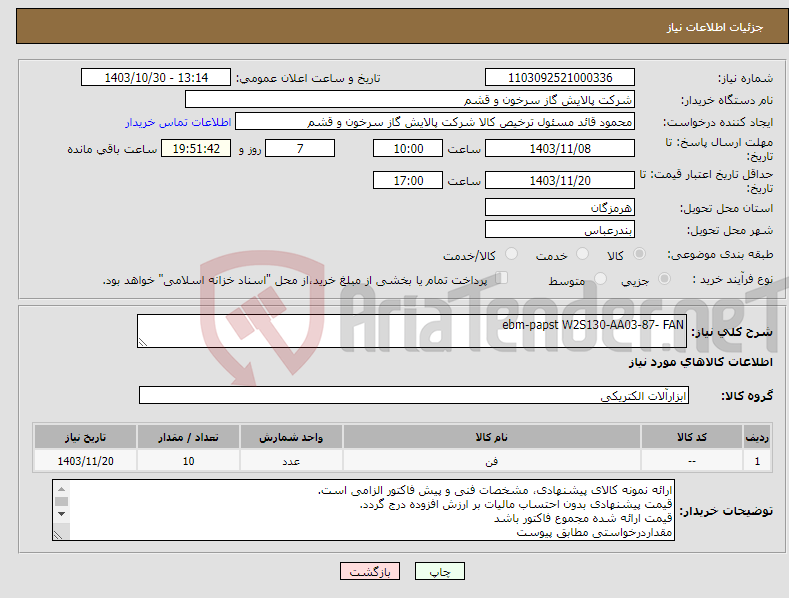The height and width of the screenshot is (598, 789).
Task: Click the اطلاعات کالاهای مورد نیاز section heading
Action: pos(700,362)
